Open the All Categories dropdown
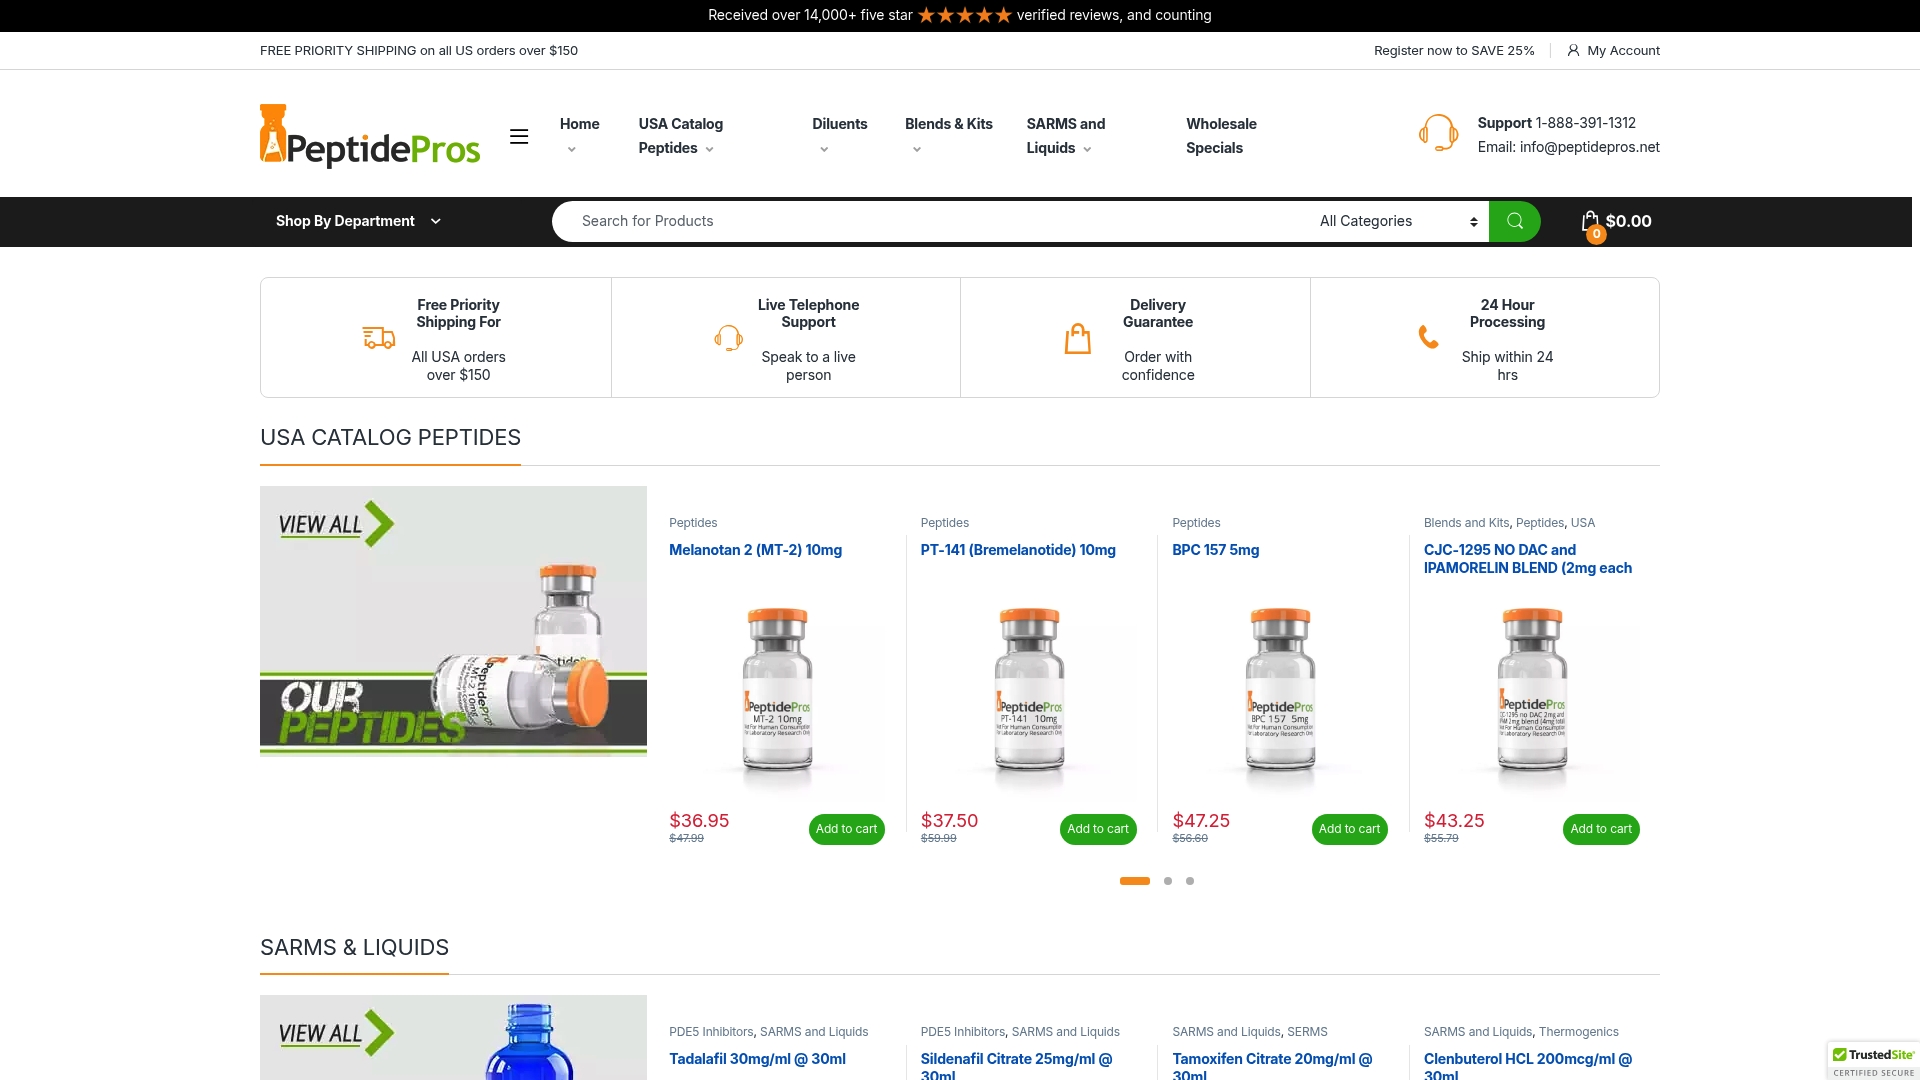This screenshot has height=1080, width=1920. pos(1390,221)
